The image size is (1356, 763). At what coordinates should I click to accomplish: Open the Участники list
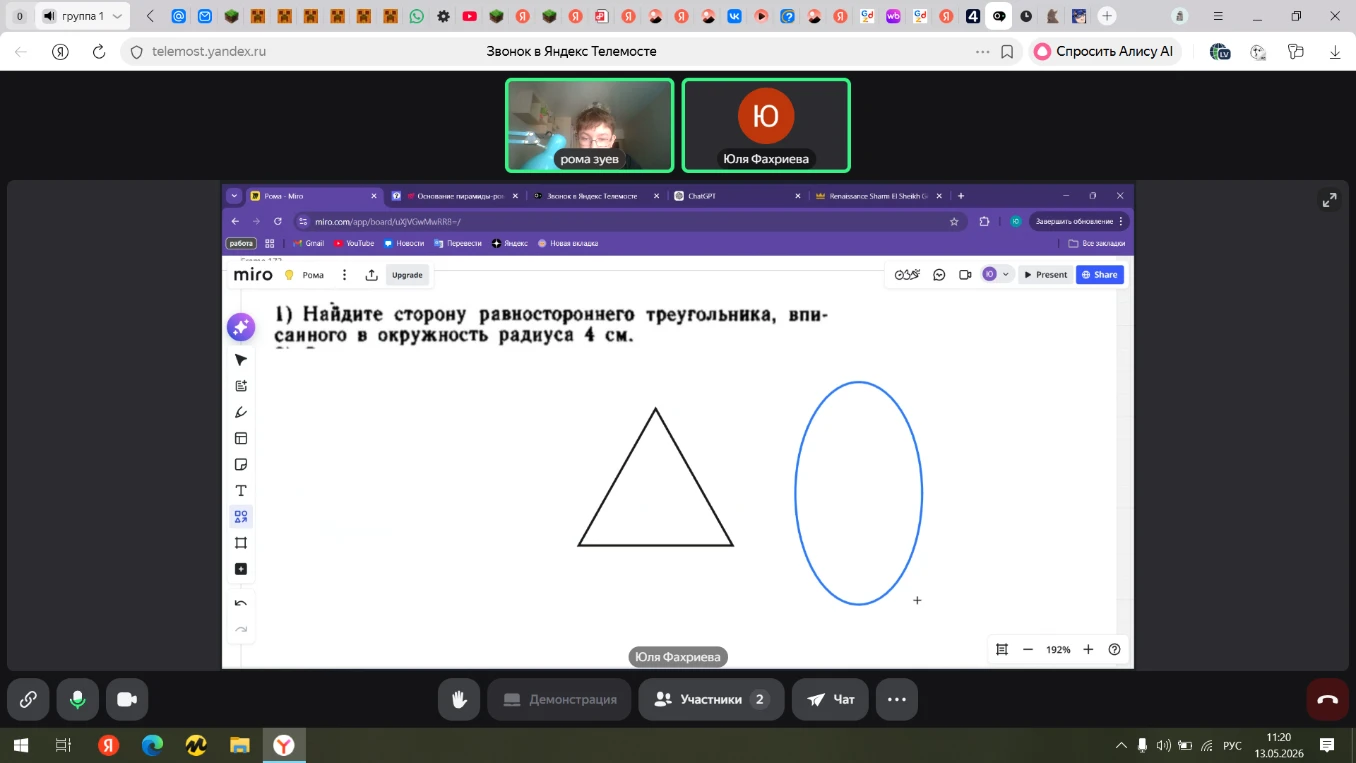(710, 699)
